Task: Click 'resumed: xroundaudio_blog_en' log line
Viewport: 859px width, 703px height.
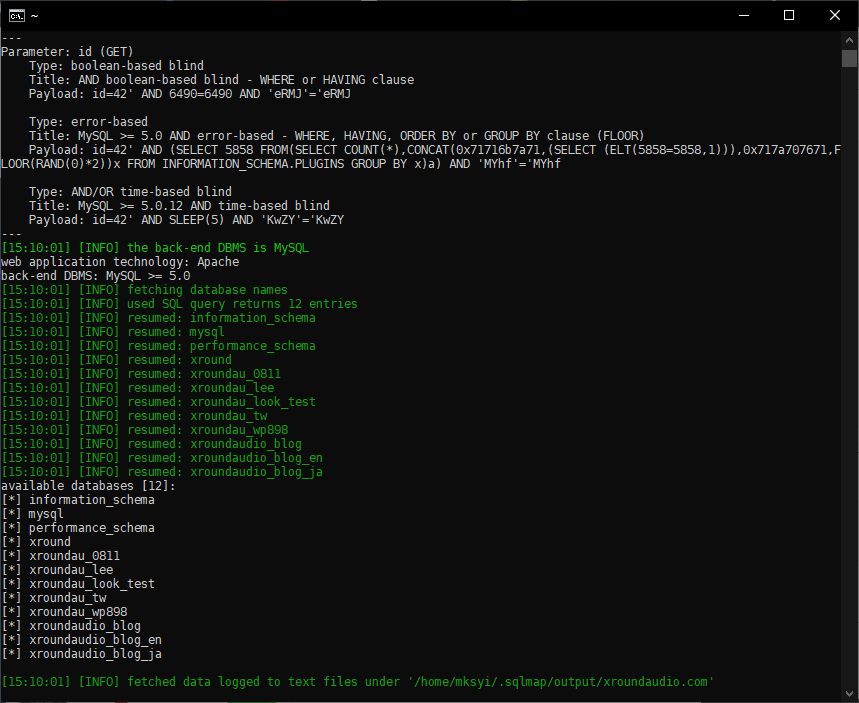Action: coord(162,458)
